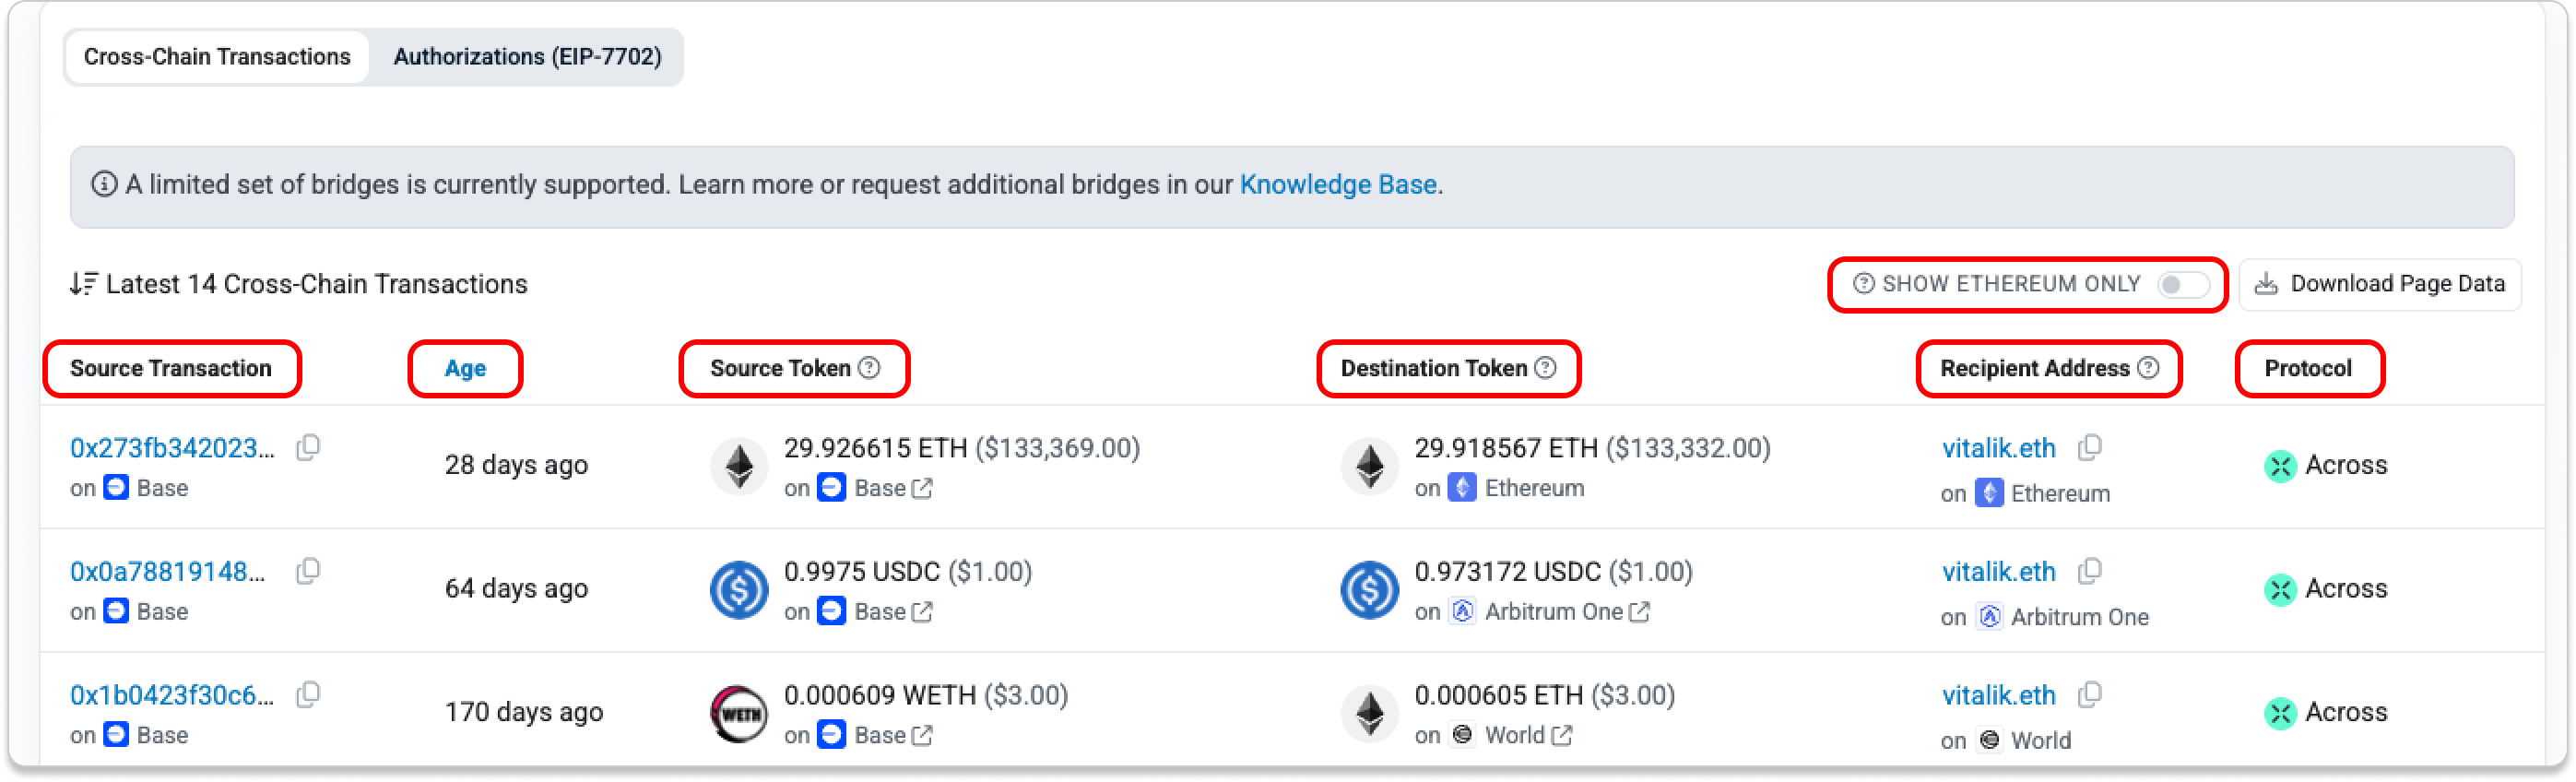Screen dimensions: 2576x782
Task: Click help icon beside Recipient Address
Action: point(2148,368)
